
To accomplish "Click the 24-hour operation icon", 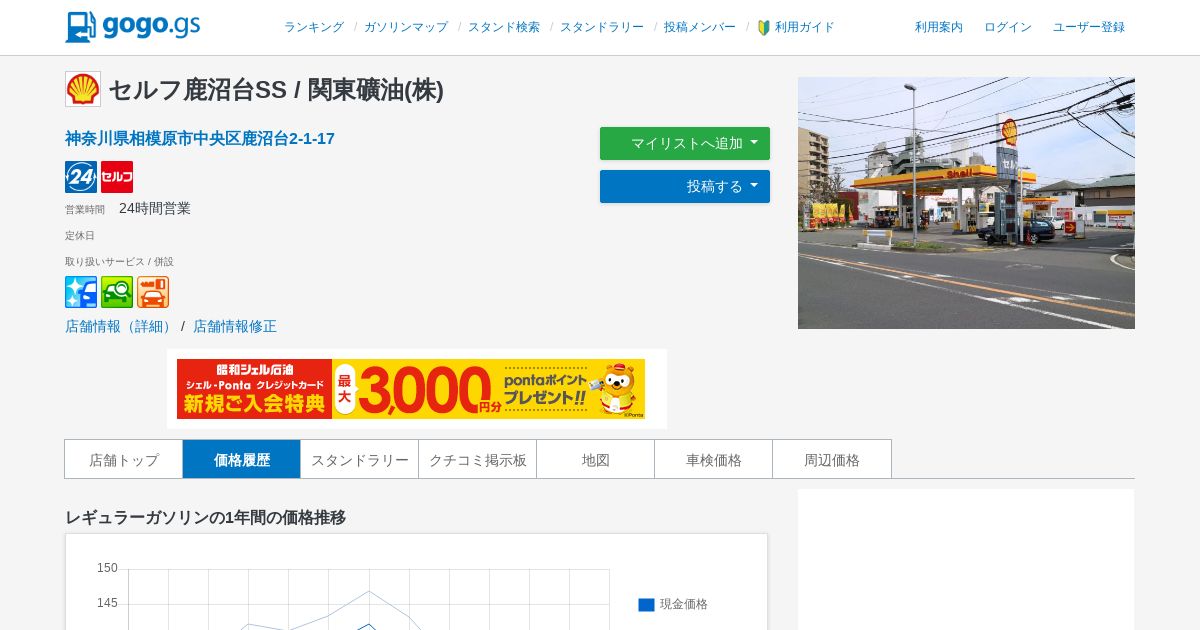I will tap(81, 177).
